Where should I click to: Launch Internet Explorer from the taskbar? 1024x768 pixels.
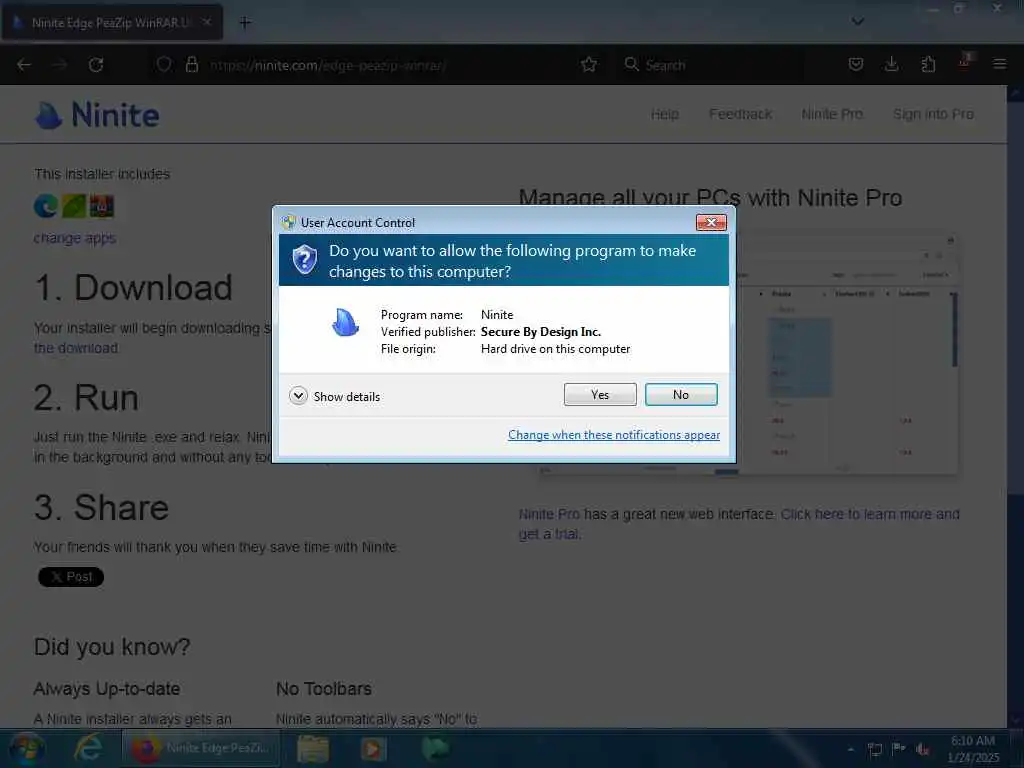87,748
